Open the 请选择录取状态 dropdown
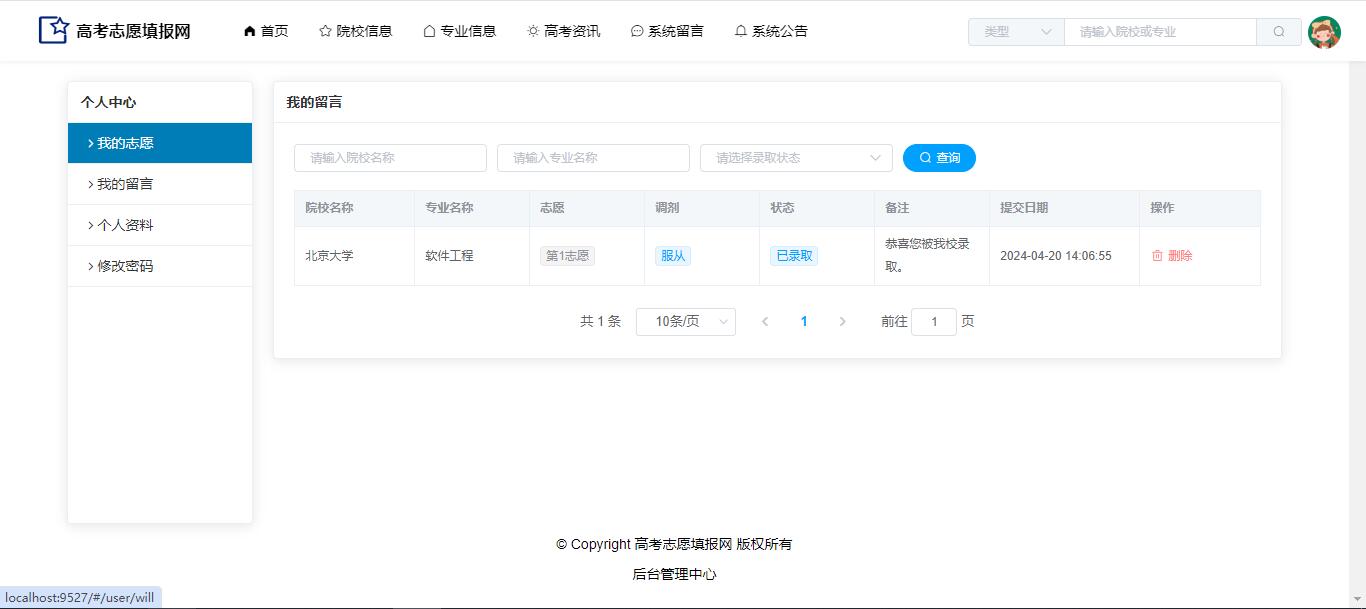The height and width of the screenshot is (609, 1366). (x=796, y=158)
